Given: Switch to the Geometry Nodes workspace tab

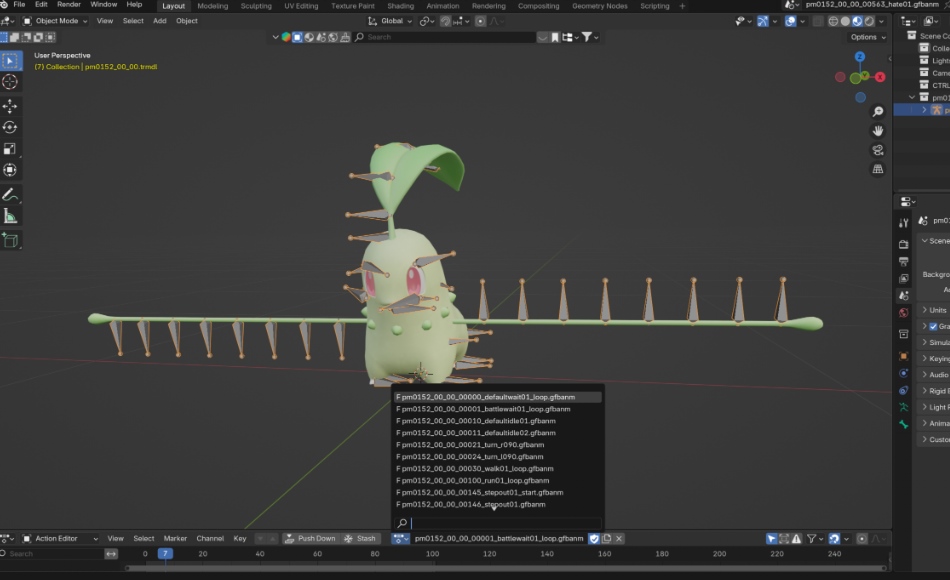Looking at the screenshot, I should [600, 6].
